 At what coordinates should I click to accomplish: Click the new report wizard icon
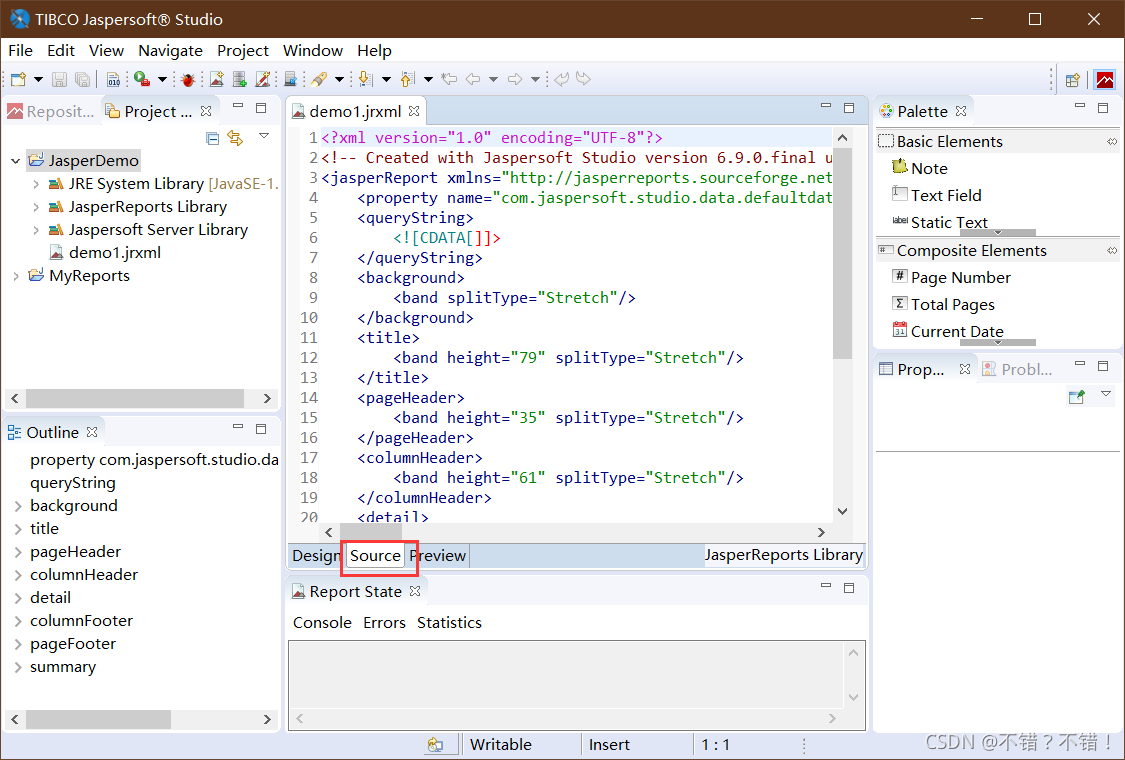(x=217, y=79)
